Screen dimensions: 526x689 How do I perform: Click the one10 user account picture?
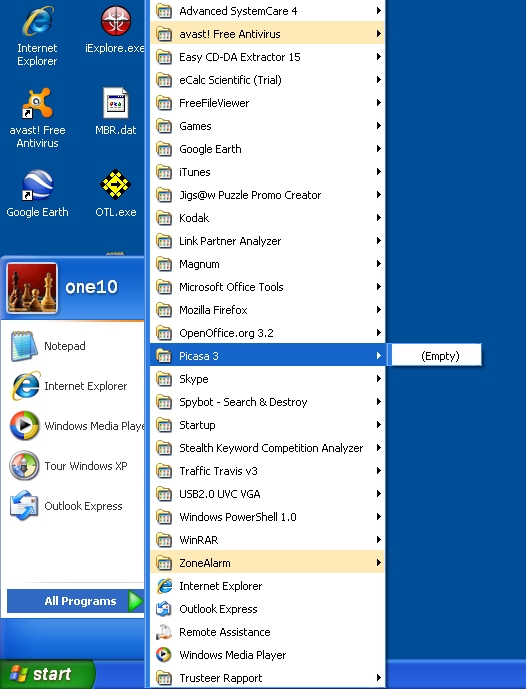(x=32, y=288)
